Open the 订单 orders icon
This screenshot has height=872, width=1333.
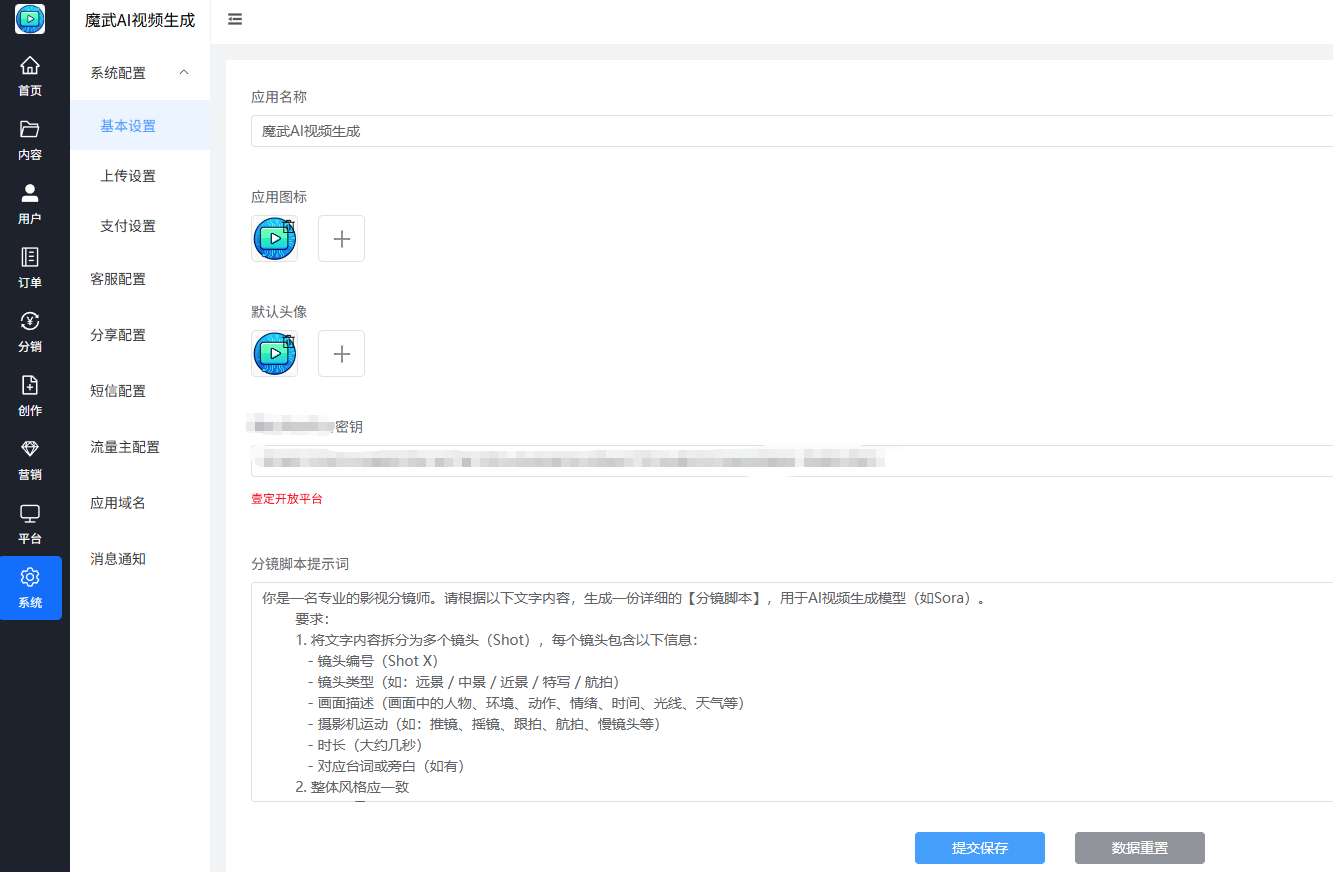(30, 257)
